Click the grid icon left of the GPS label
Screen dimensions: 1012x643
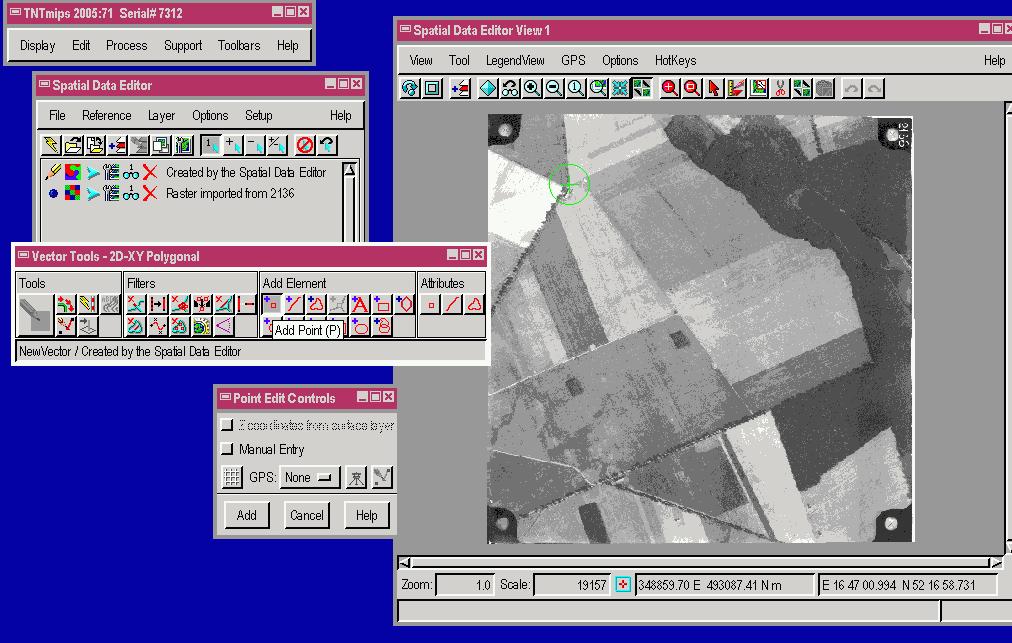(232, 477)
